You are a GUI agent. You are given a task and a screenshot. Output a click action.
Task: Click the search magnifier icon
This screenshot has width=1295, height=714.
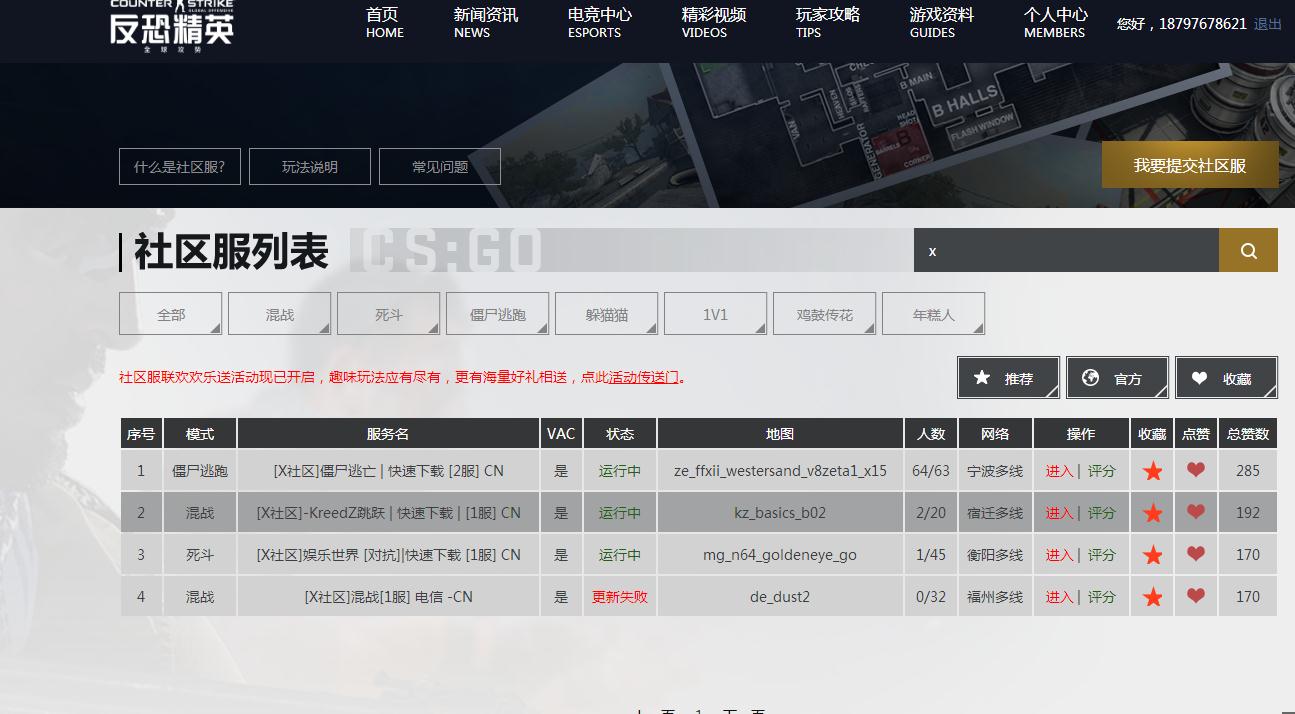tap(1247, 250)
